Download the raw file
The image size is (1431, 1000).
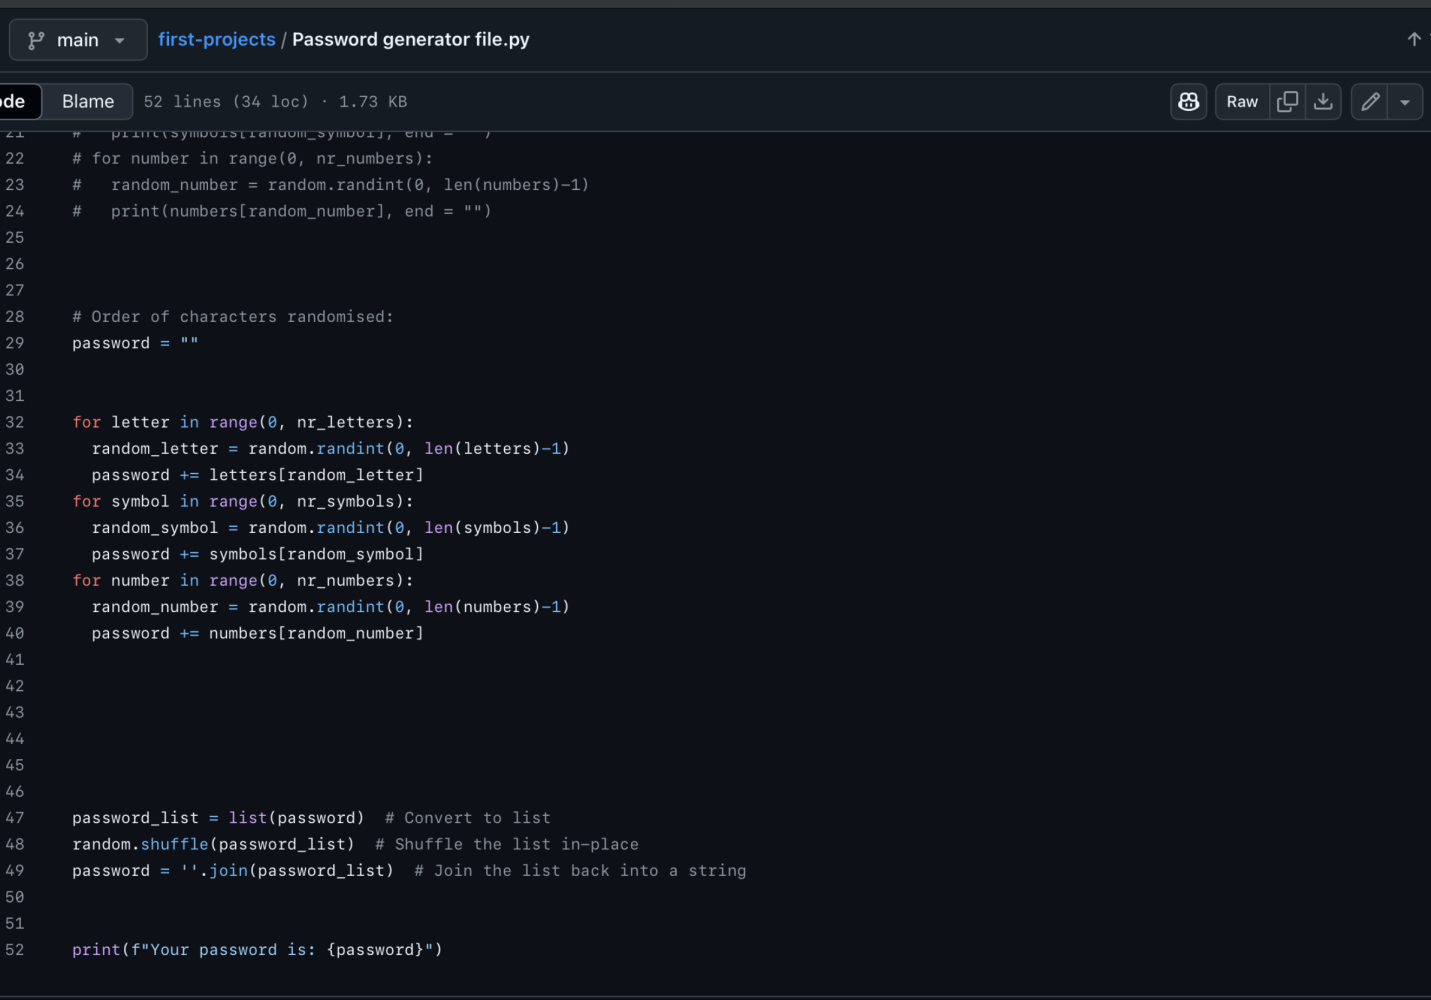1323,101
